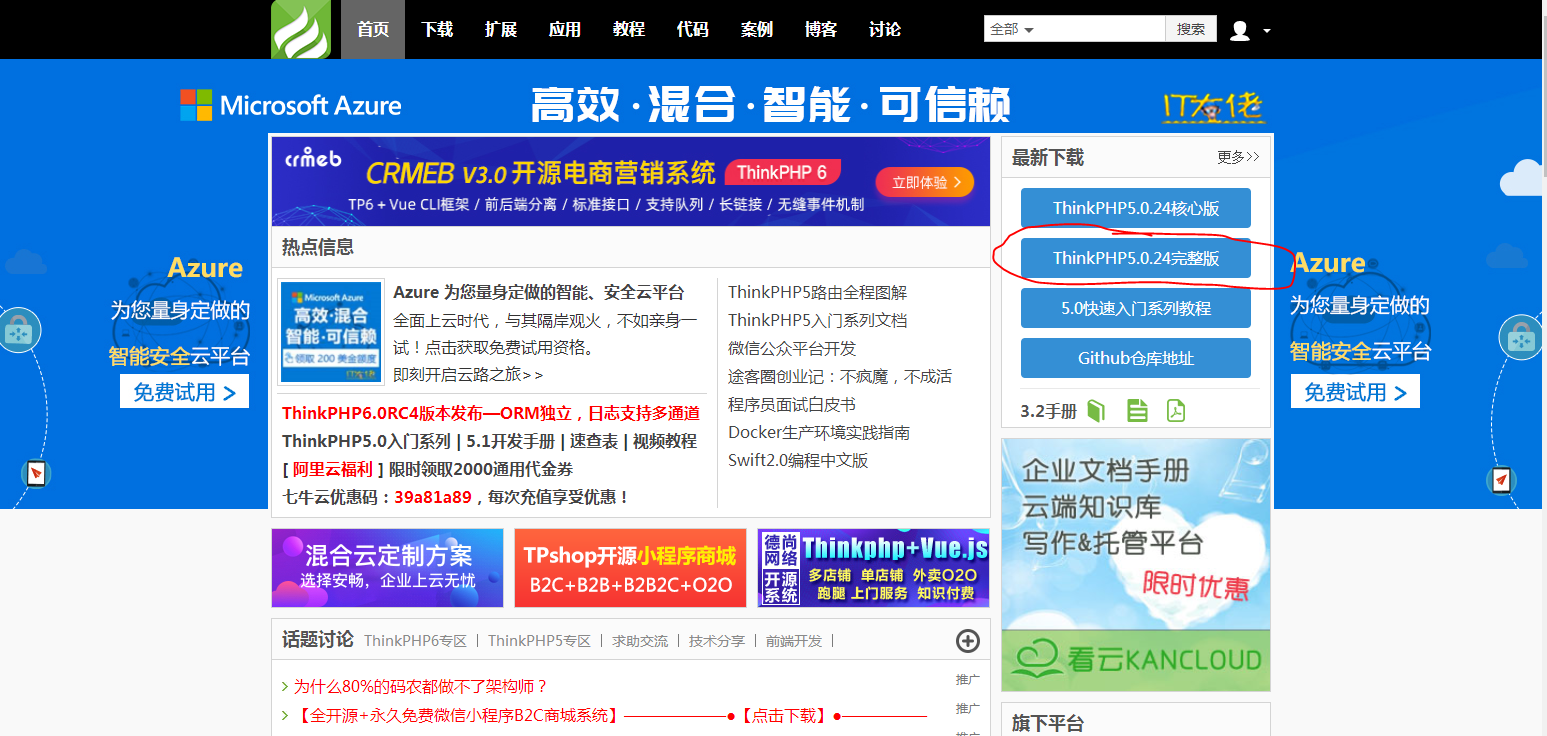Click 立即体验 on the CRMEB banner
The image size is (1547, 736).
pyautogui.click(x=925, y=182)
